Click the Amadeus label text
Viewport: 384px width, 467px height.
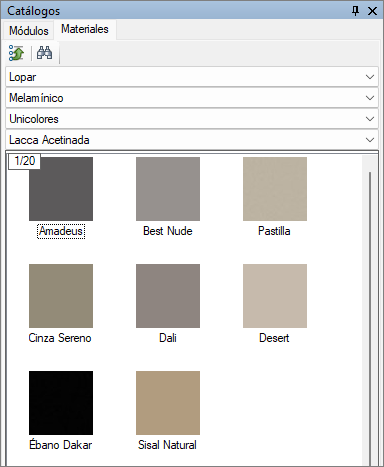(x=61, y=231)
